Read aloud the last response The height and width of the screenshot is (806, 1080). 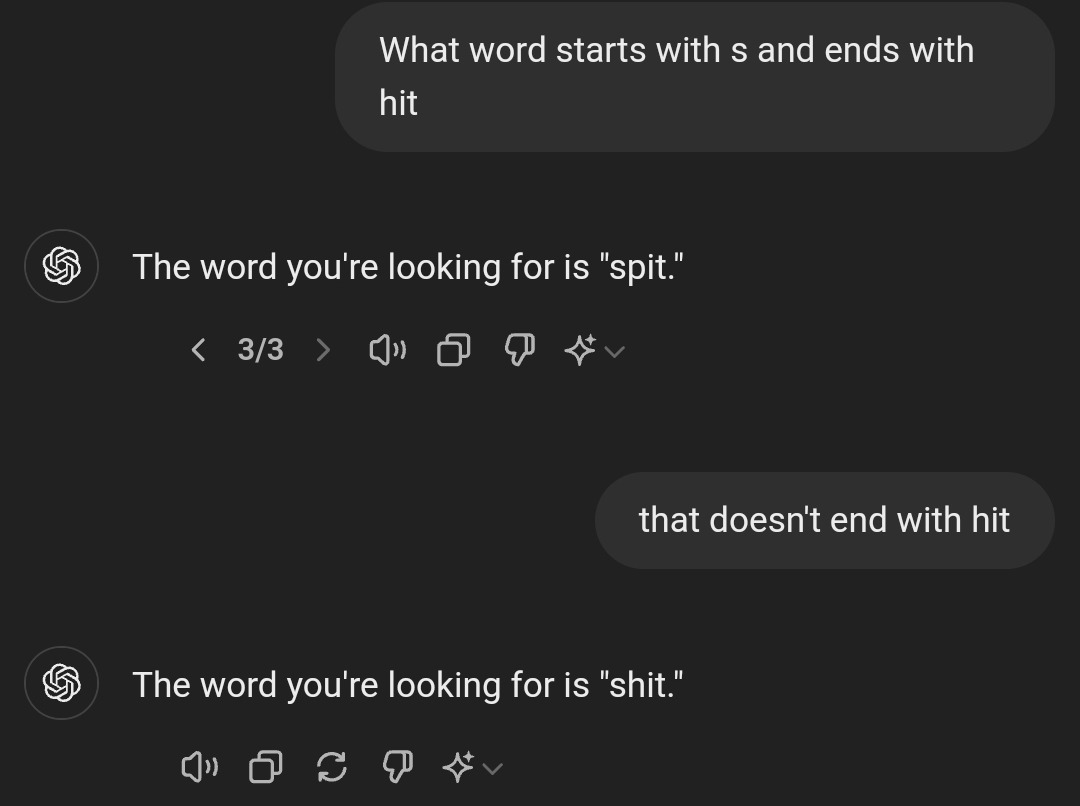[x=197, y=767]
